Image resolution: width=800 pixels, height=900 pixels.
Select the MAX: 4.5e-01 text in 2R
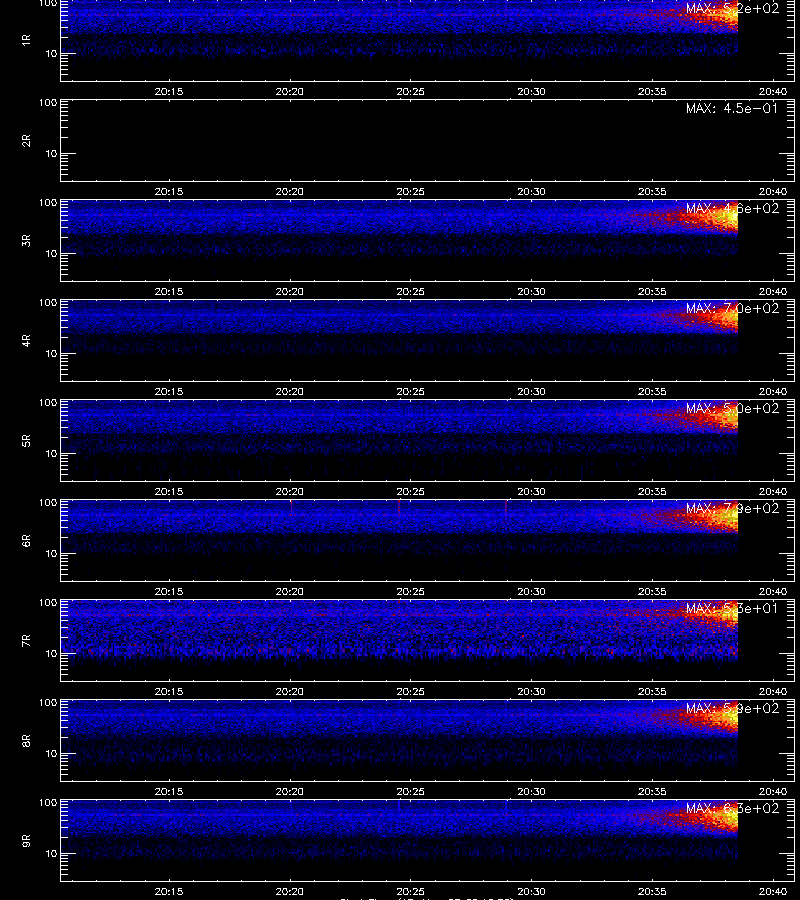[732, 108]
